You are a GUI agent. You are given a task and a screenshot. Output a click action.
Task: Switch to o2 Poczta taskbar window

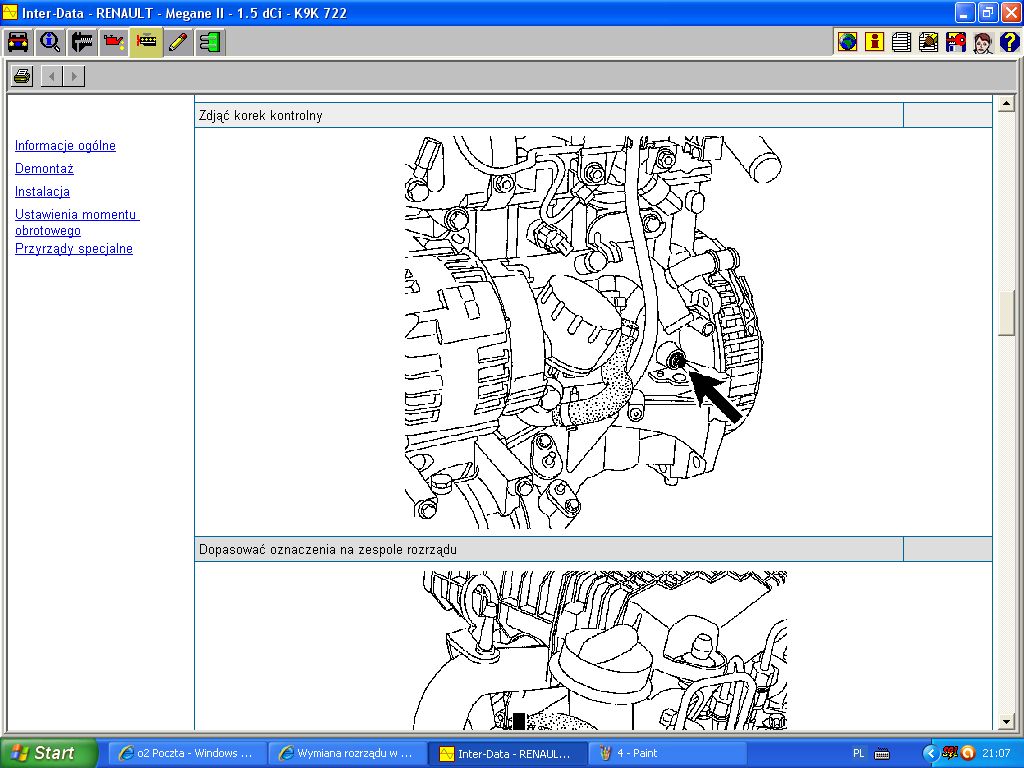(x=187, y=753)
